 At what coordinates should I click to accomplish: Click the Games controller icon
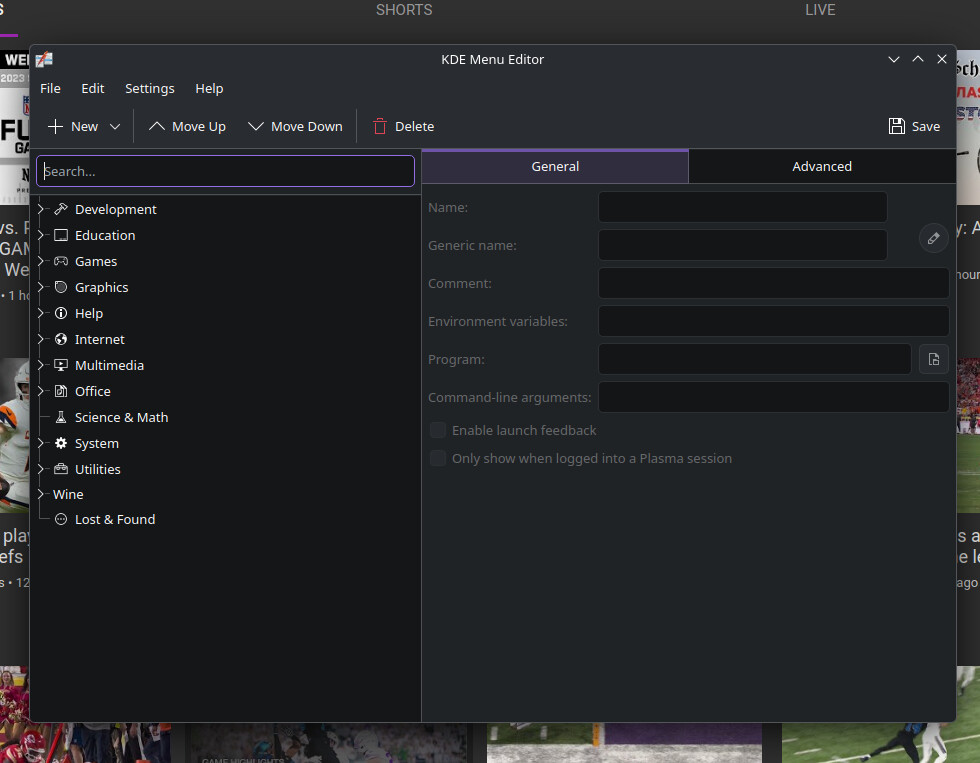coord(61,261)
